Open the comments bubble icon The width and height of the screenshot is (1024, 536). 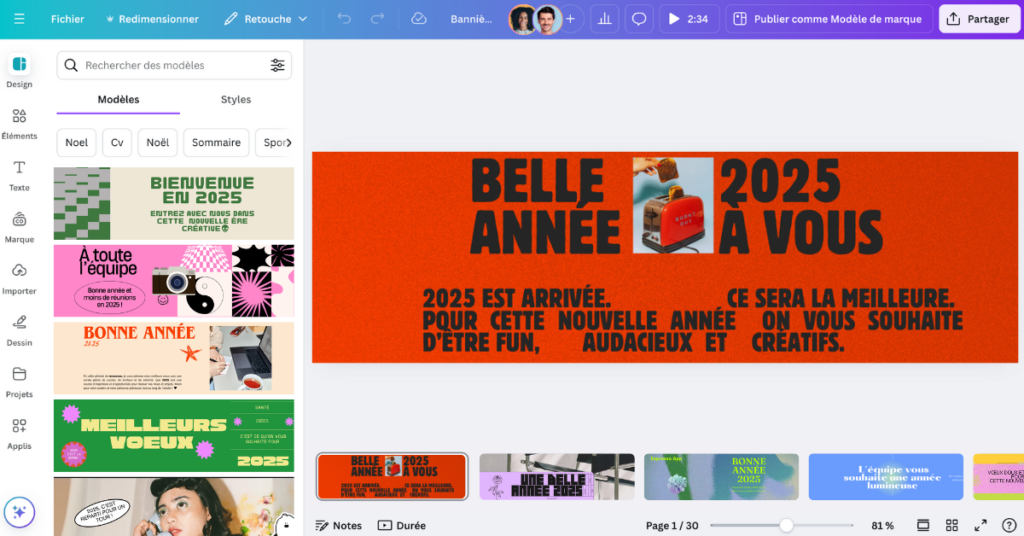tap(639, 19)
